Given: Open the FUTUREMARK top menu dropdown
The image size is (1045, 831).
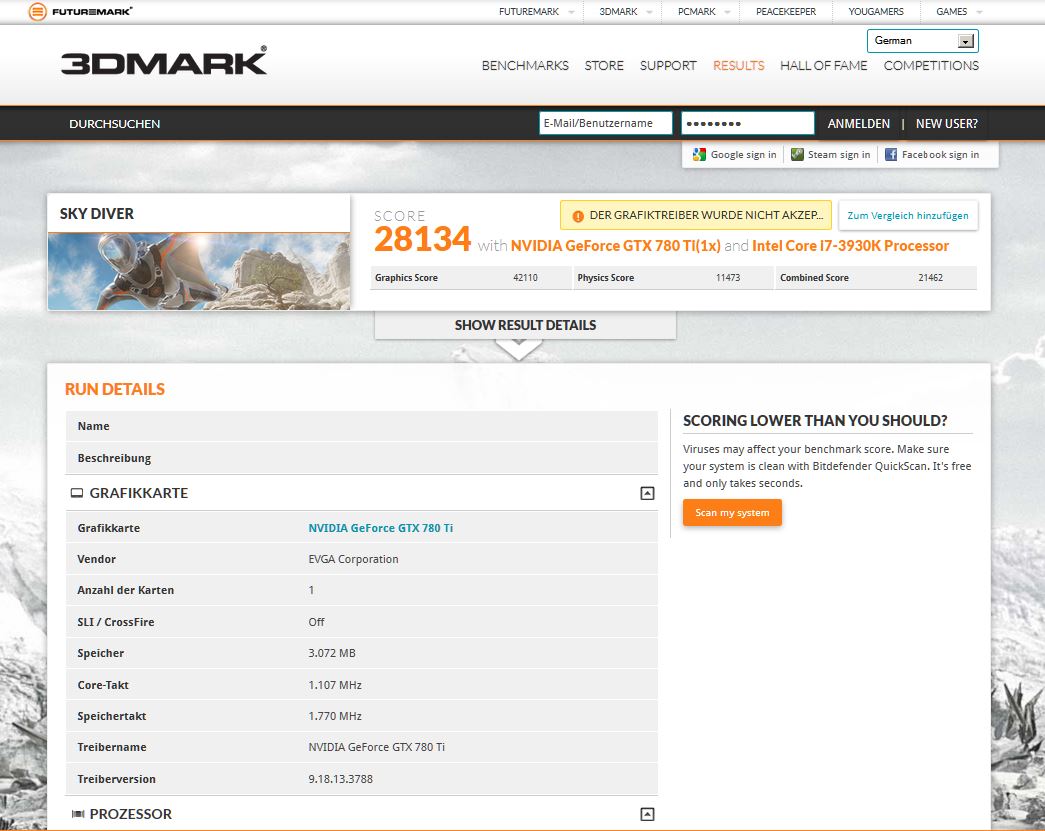Looking at the screenshot, I should [571, 12].
